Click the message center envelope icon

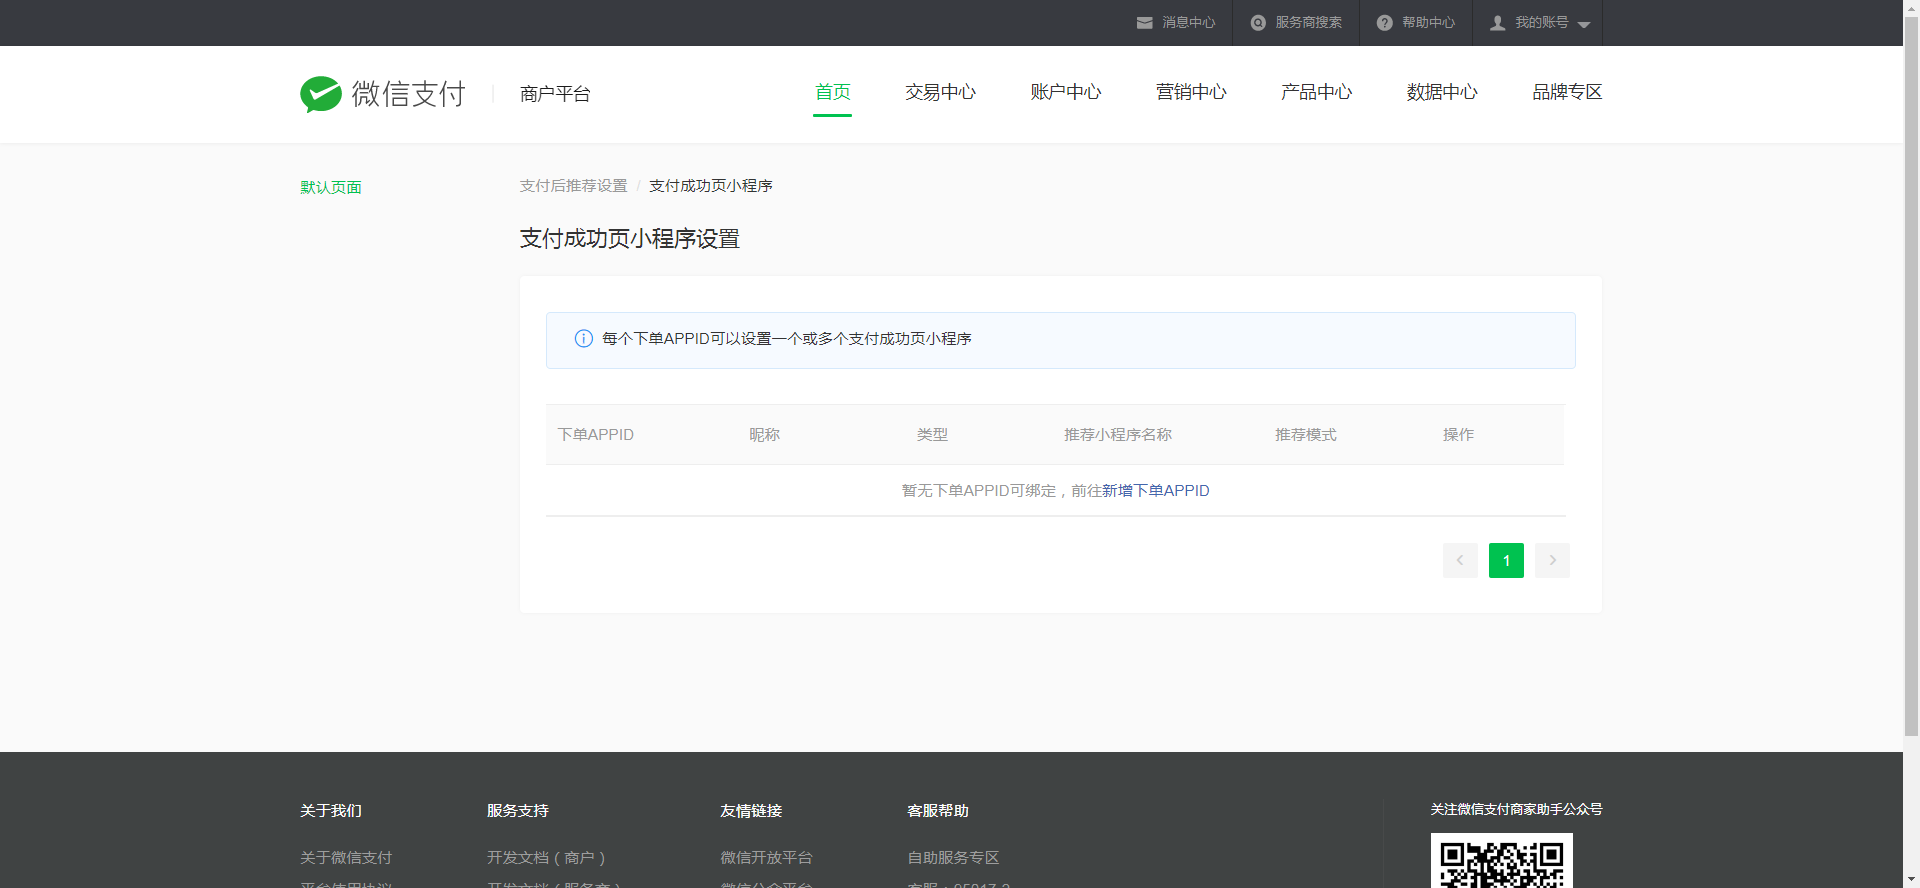pyautogui.click(x=1145, y=23)
